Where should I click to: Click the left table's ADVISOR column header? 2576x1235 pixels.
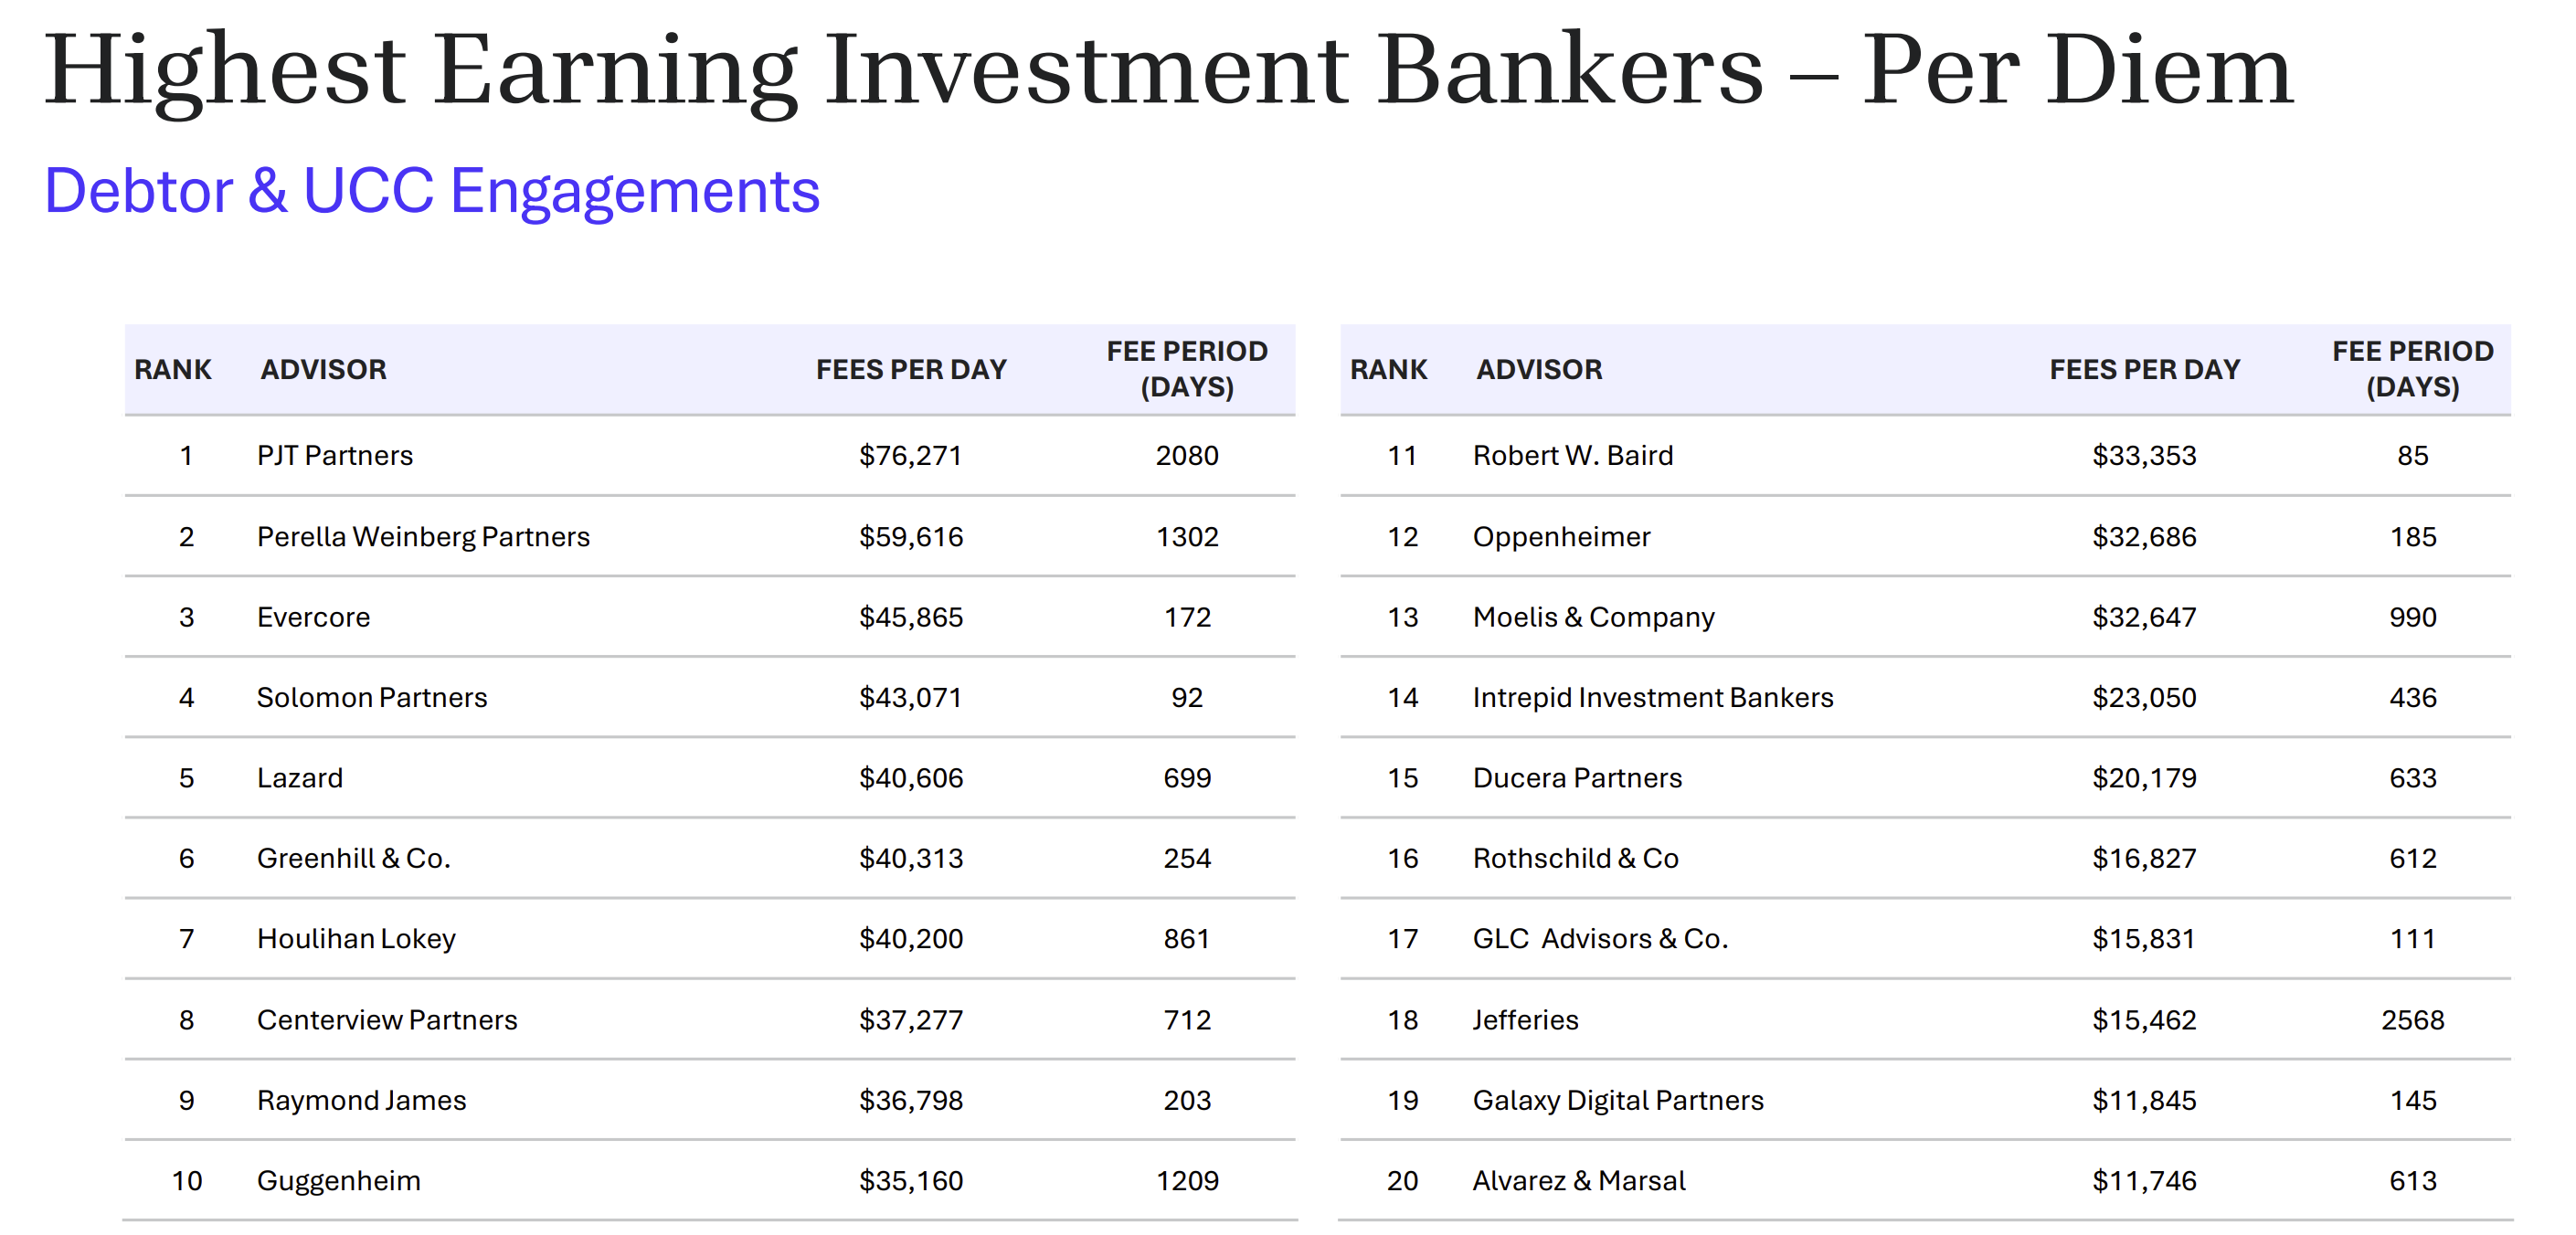coord(323,370)
